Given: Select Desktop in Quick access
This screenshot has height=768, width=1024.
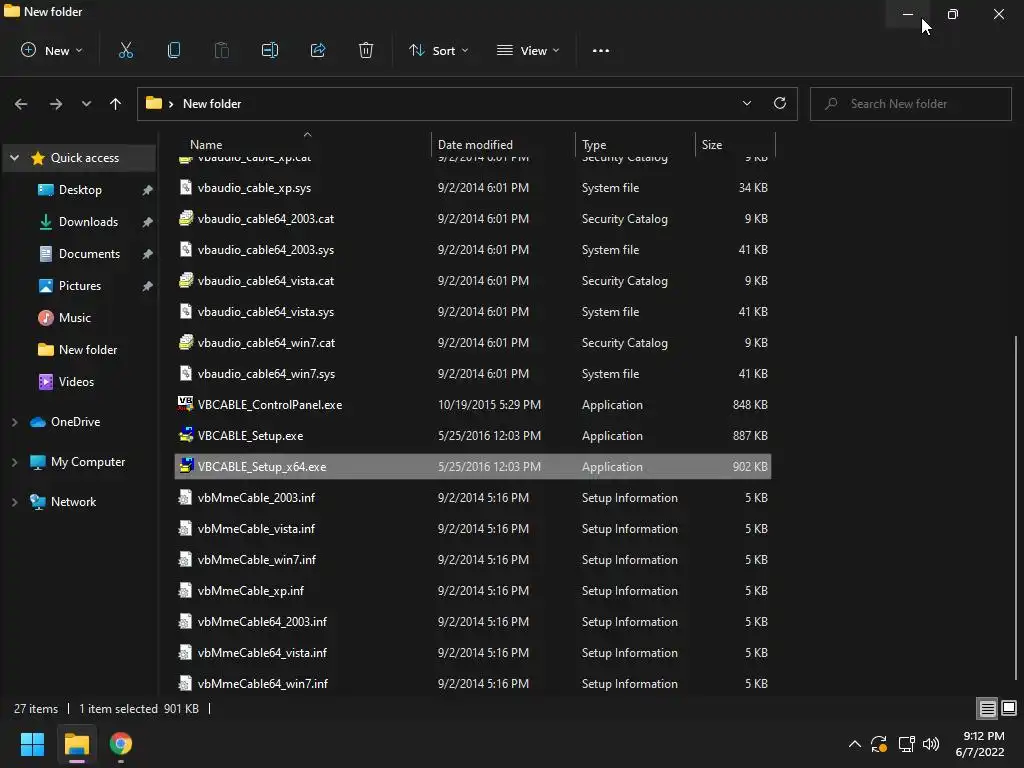Looking at the screenshot, I should click(x=80, y=189).
